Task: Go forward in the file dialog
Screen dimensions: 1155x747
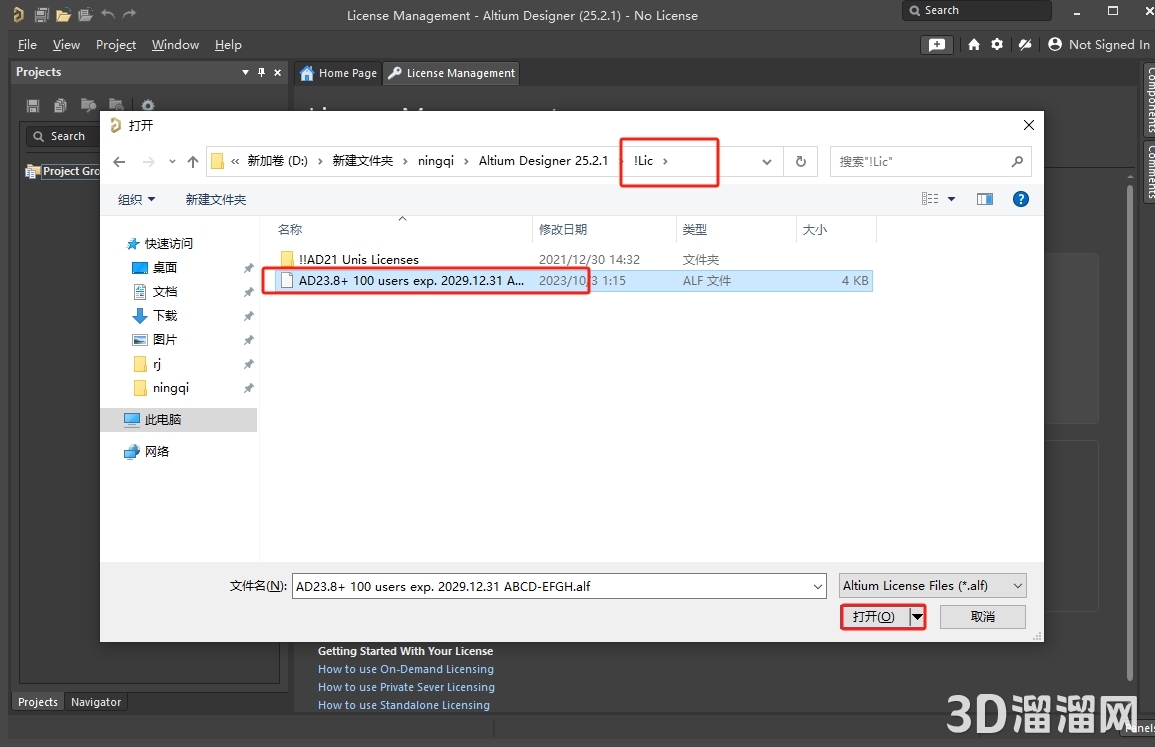Action: tap(148, 161)
